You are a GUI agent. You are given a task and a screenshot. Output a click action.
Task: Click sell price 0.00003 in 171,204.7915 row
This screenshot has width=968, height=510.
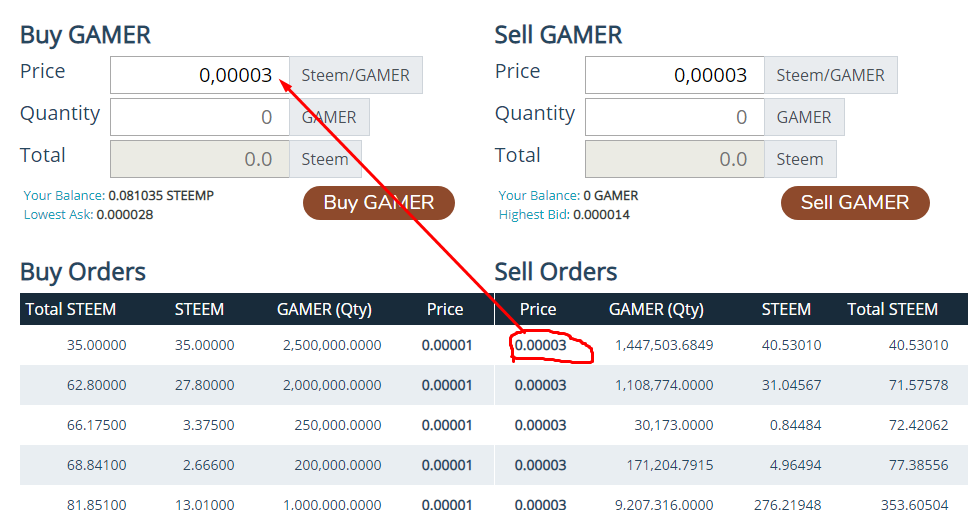541,466
